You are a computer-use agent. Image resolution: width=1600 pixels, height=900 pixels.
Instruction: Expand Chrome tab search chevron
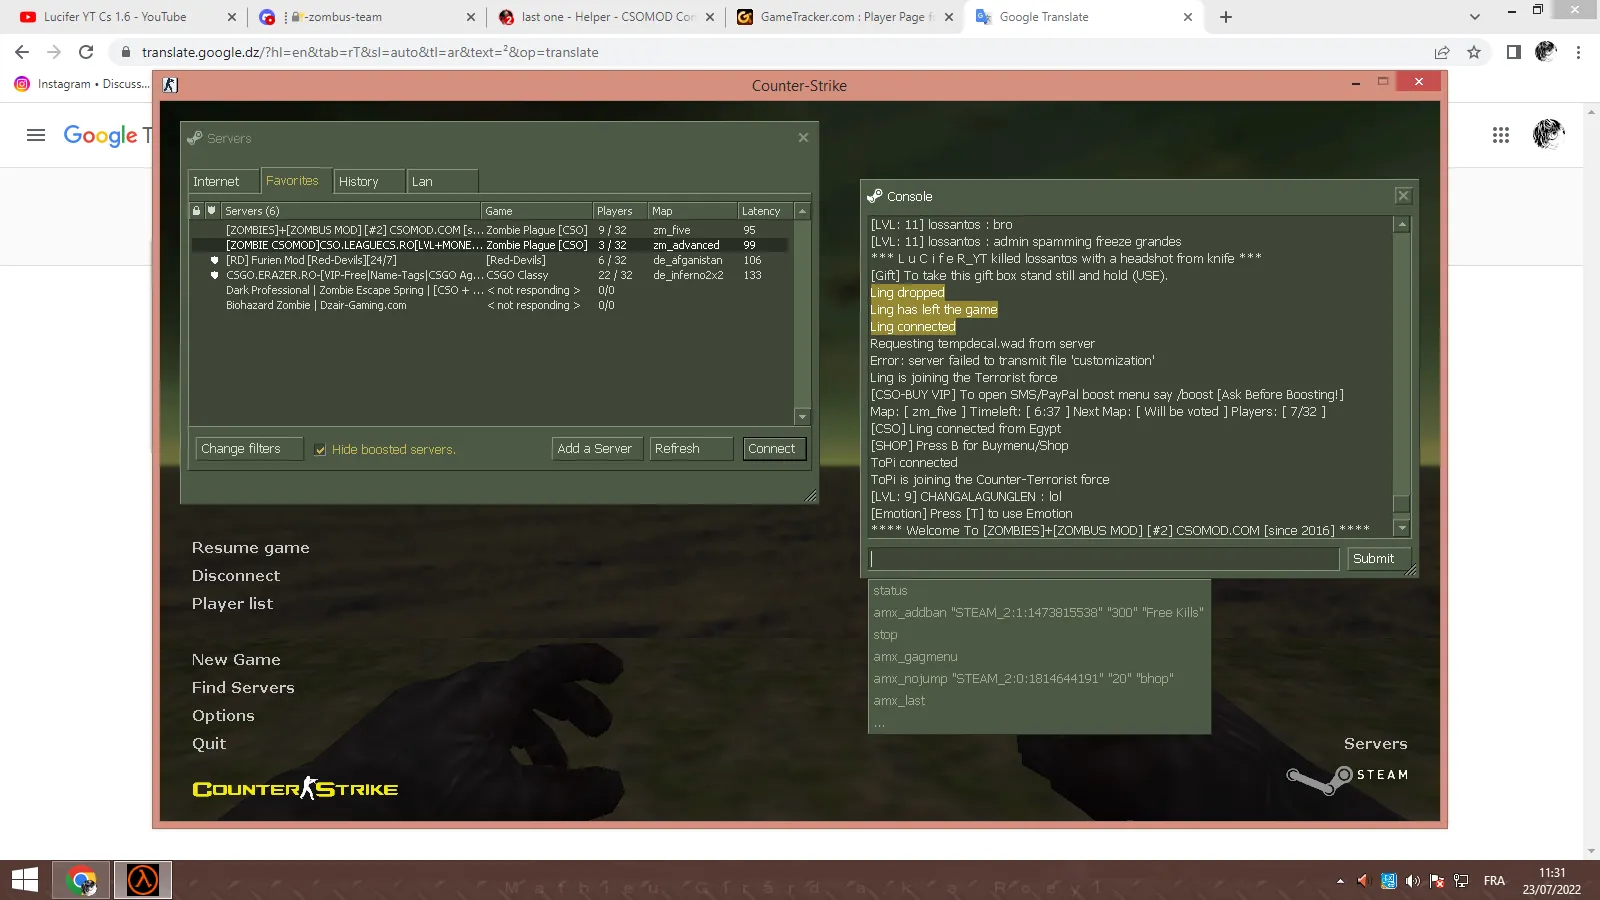coord(1474,17)
